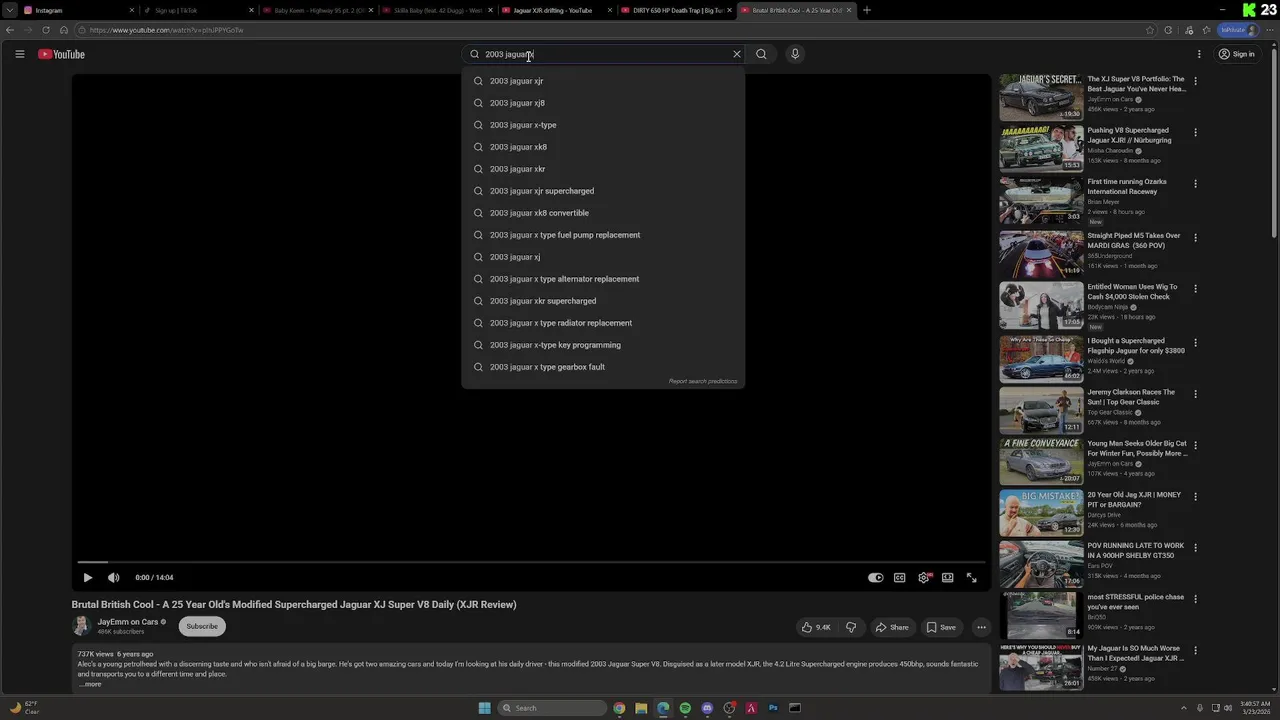Click Report search predictions link
Screen dimensions: 1280x720
click(x=703, y=381)
